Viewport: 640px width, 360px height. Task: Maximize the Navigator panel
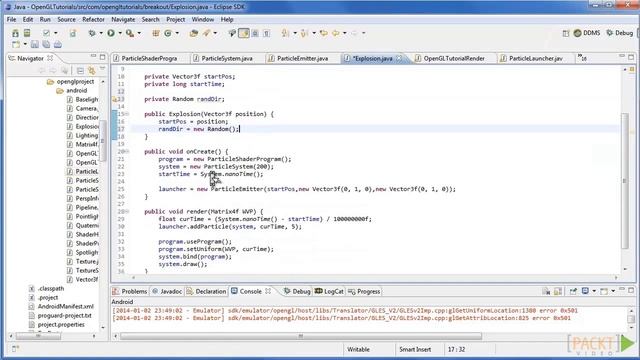(102, 57)
